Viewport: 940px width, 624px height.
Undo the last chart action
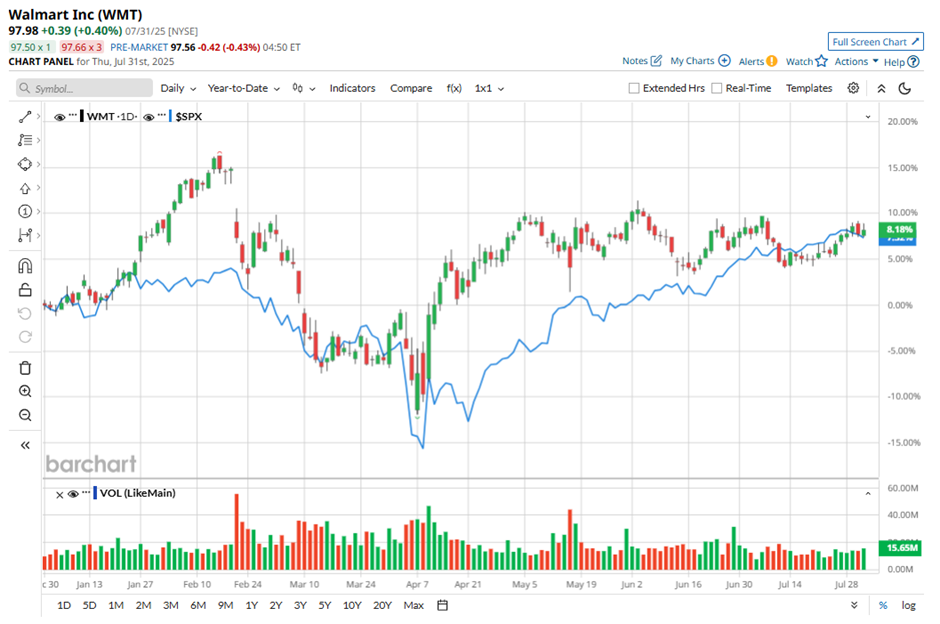point(25,313)
